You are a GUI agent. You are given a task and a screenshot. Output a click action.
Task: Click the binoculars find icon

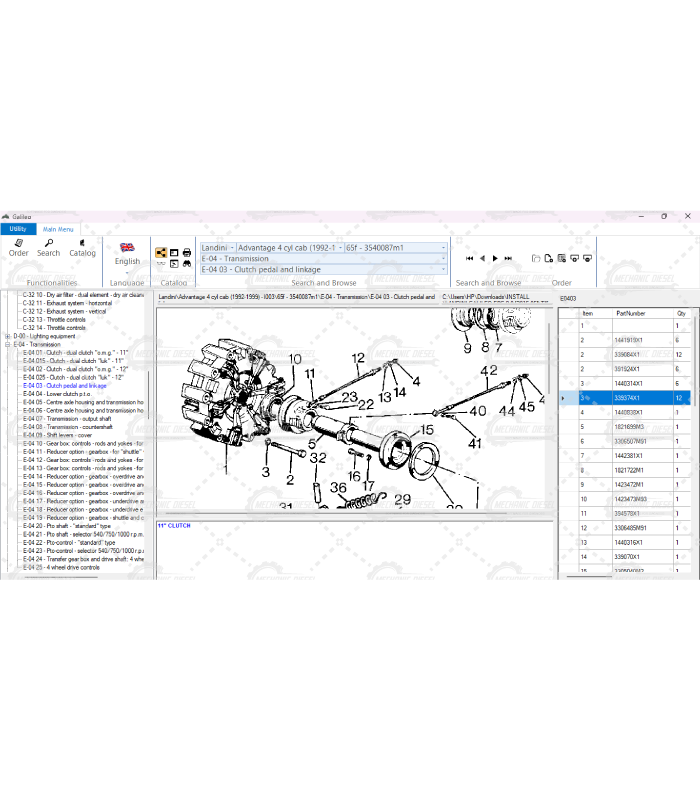tap(187, 264)
